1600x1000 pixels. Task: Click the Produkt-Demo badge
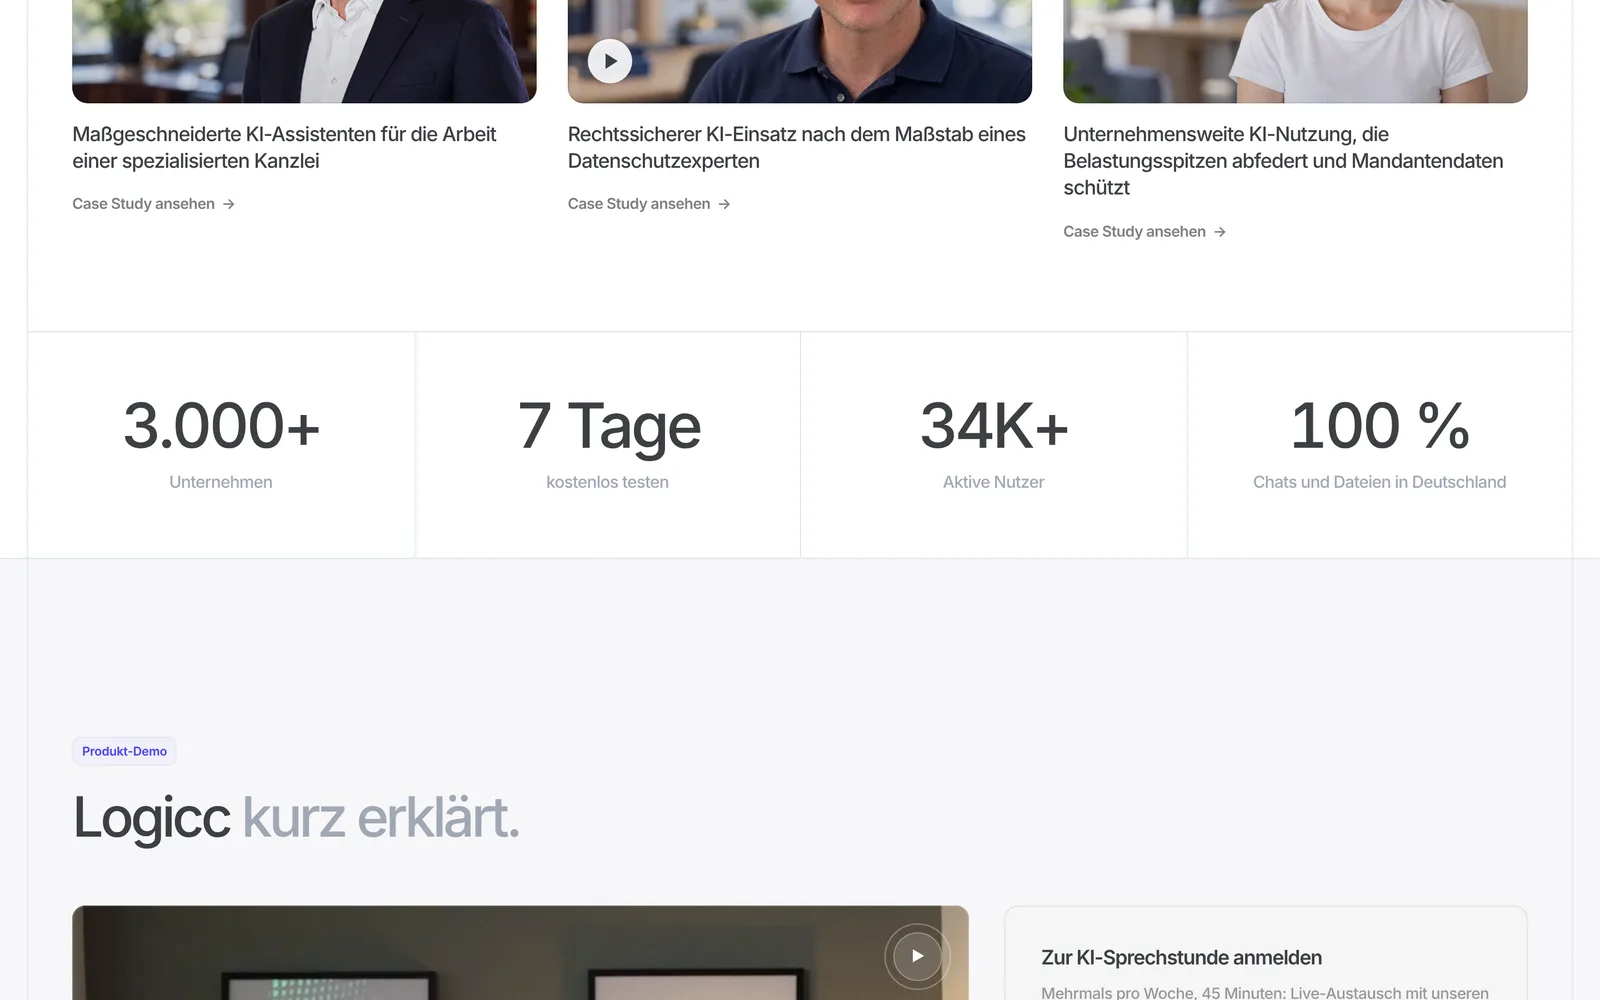124,751
